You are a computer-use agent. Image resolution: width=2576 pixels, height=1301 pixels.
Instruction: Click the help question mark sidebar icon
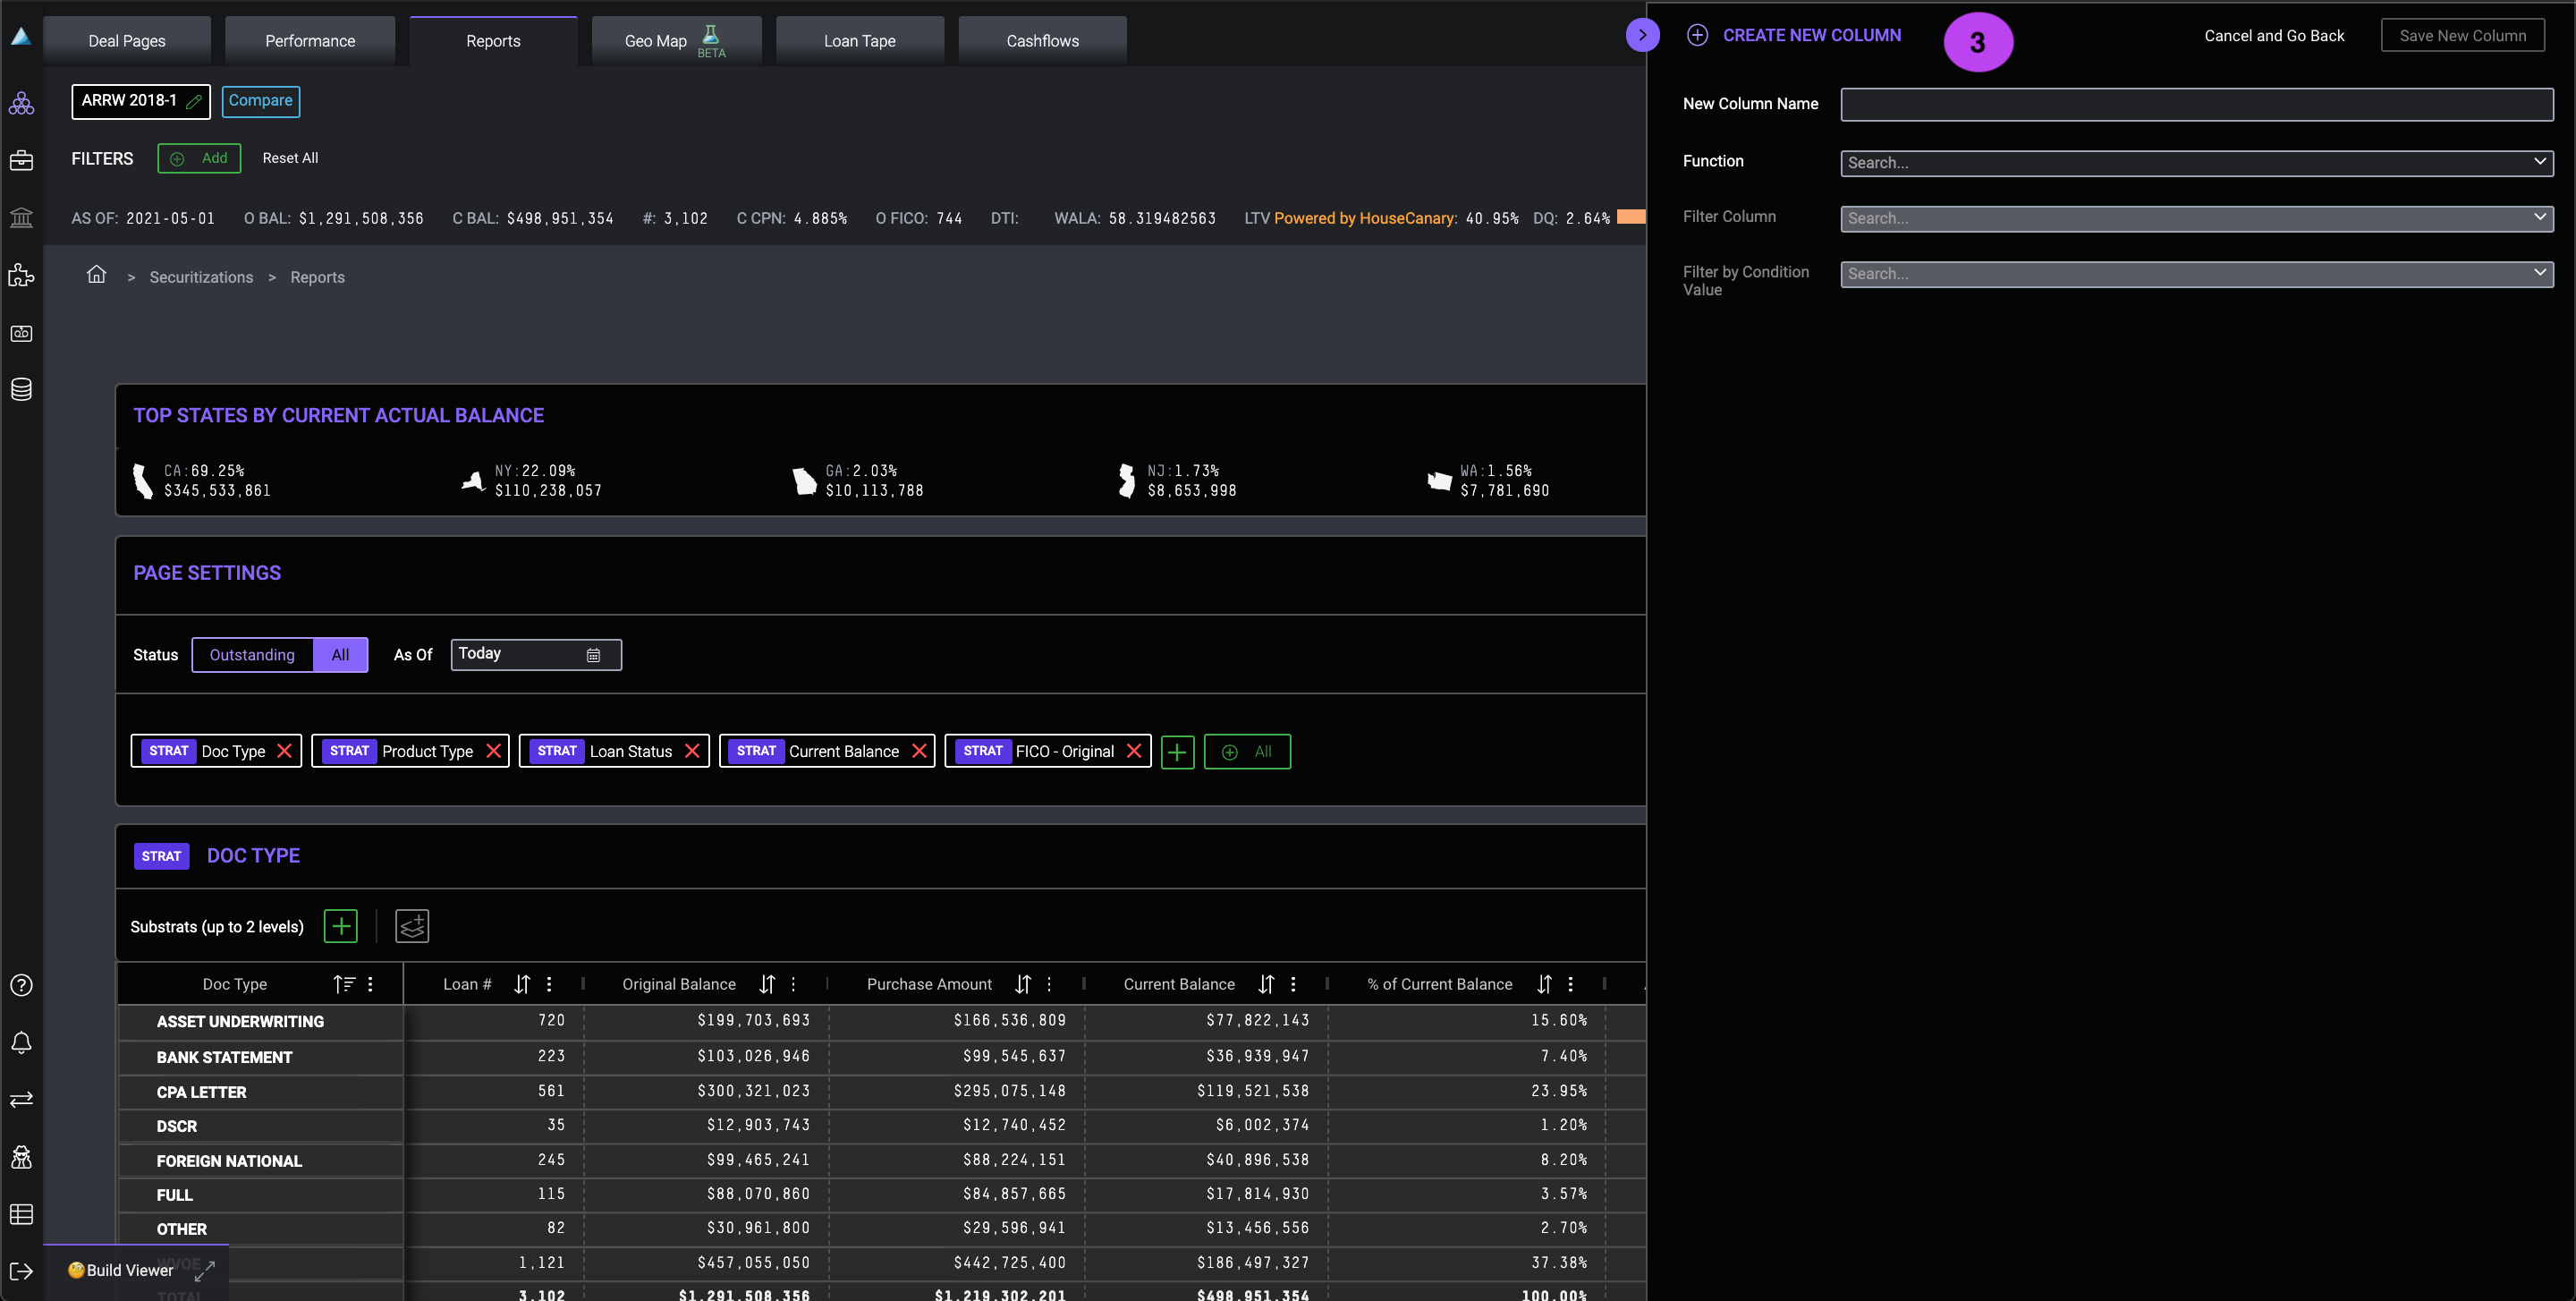click(x=21, y=985)
